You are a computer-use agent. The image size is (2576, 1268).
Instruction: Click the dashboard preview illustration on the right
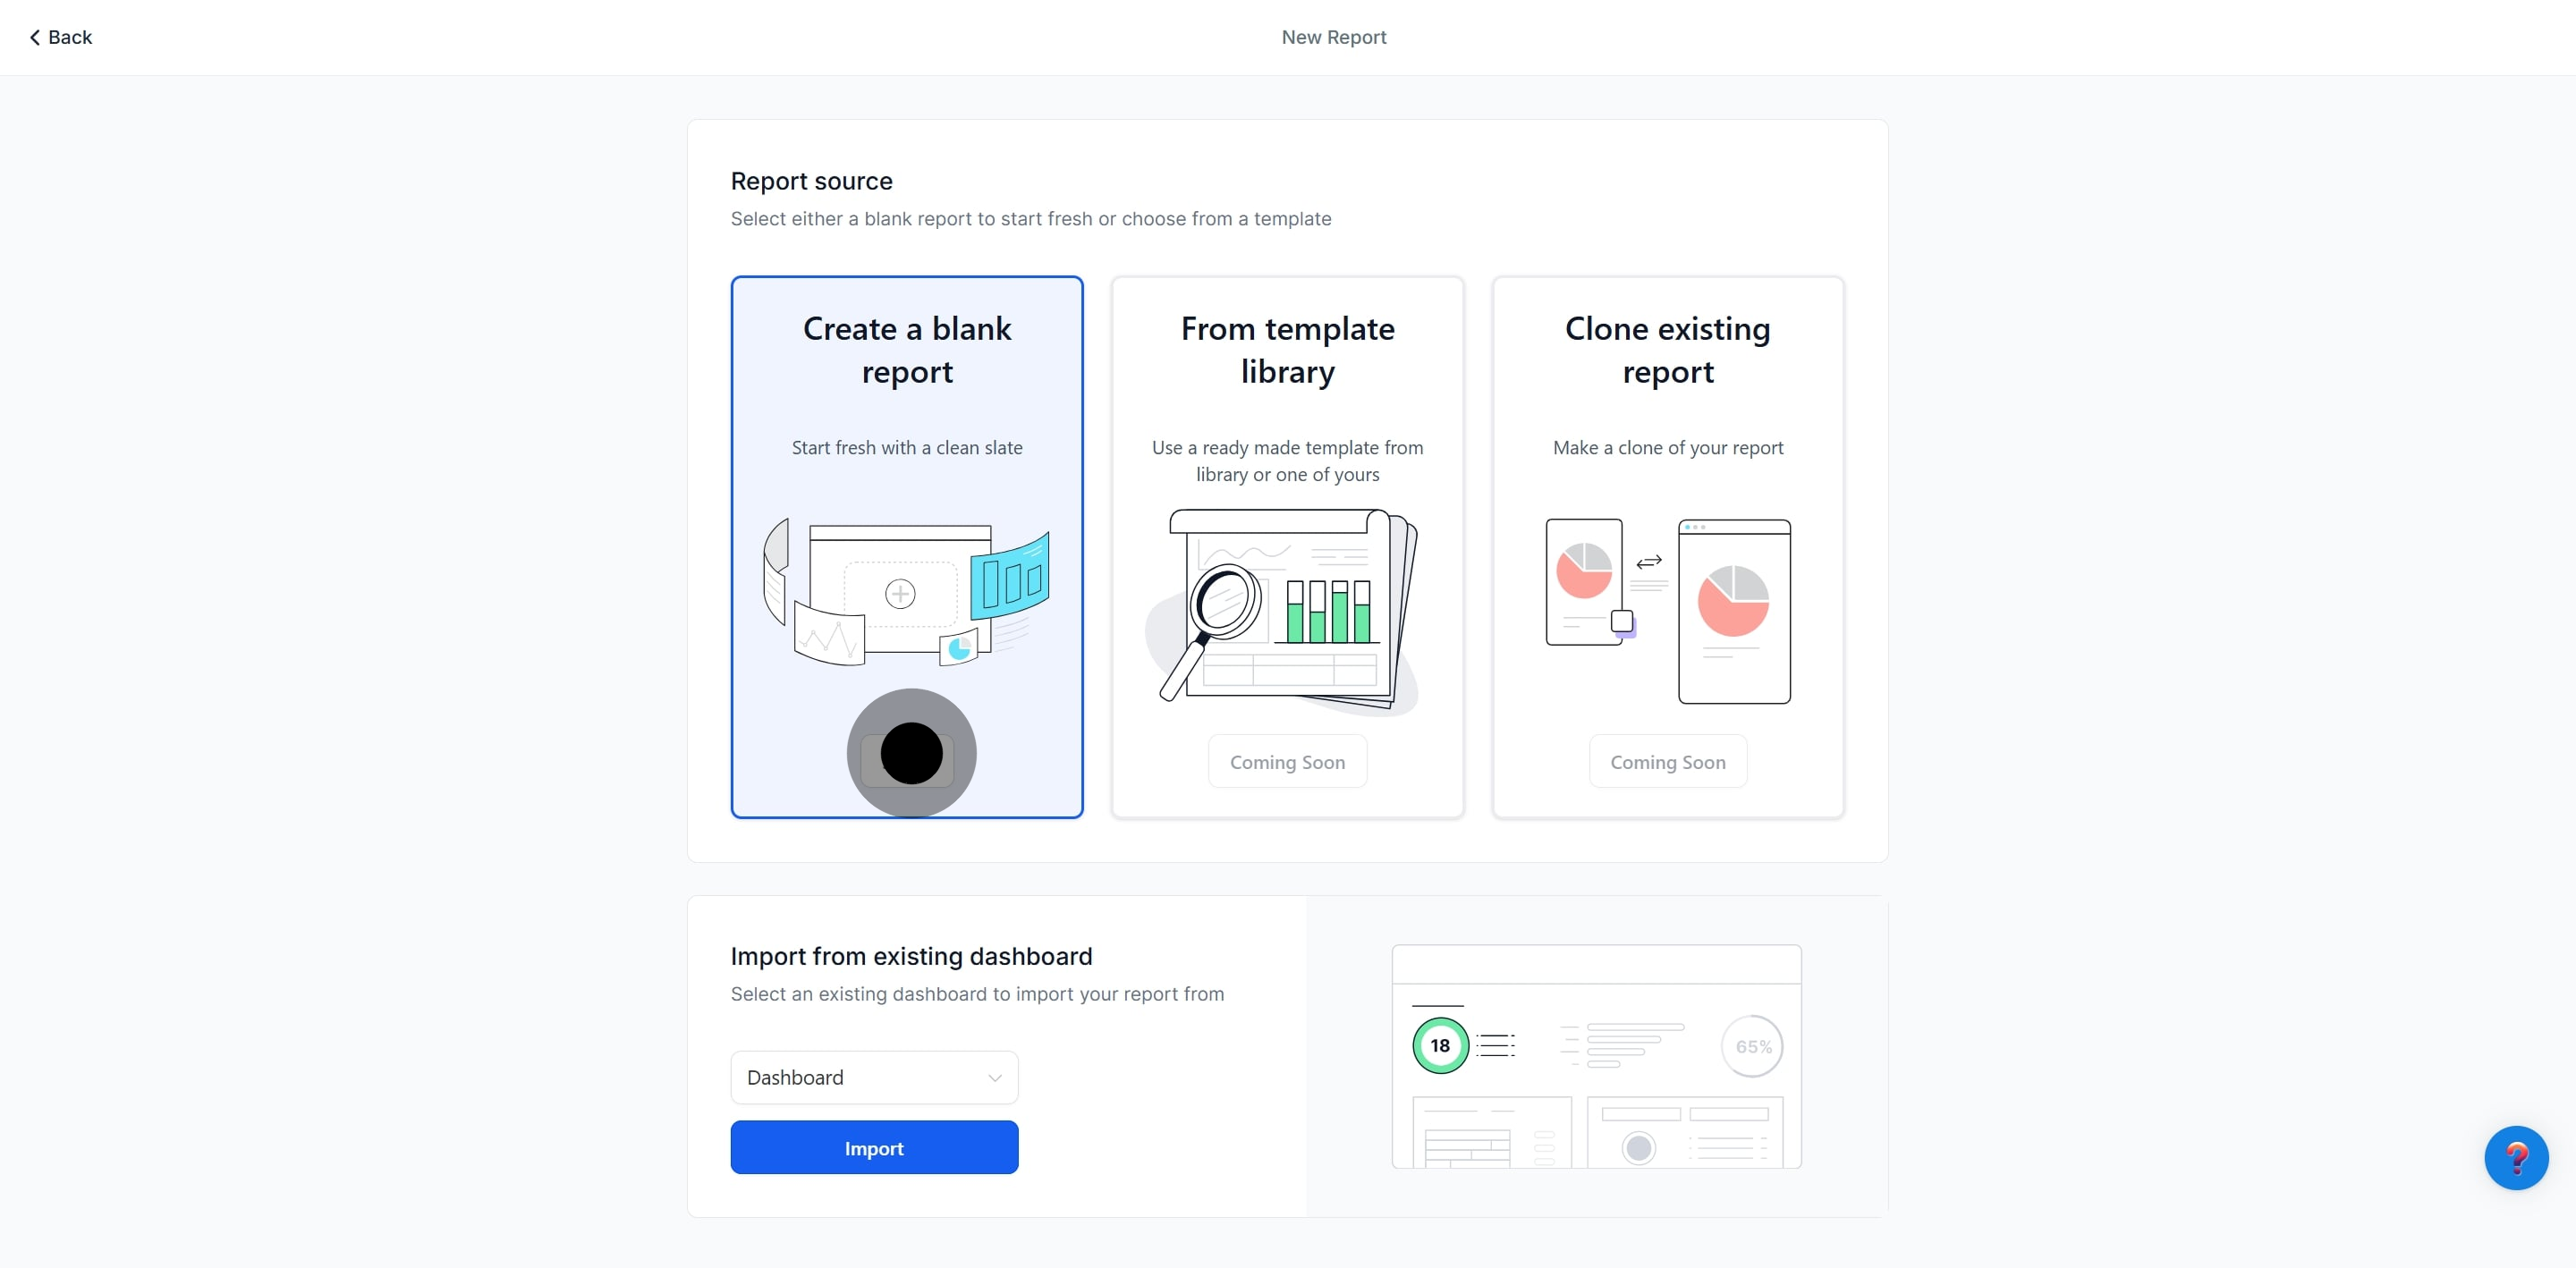click(x=1597, y=1057)
